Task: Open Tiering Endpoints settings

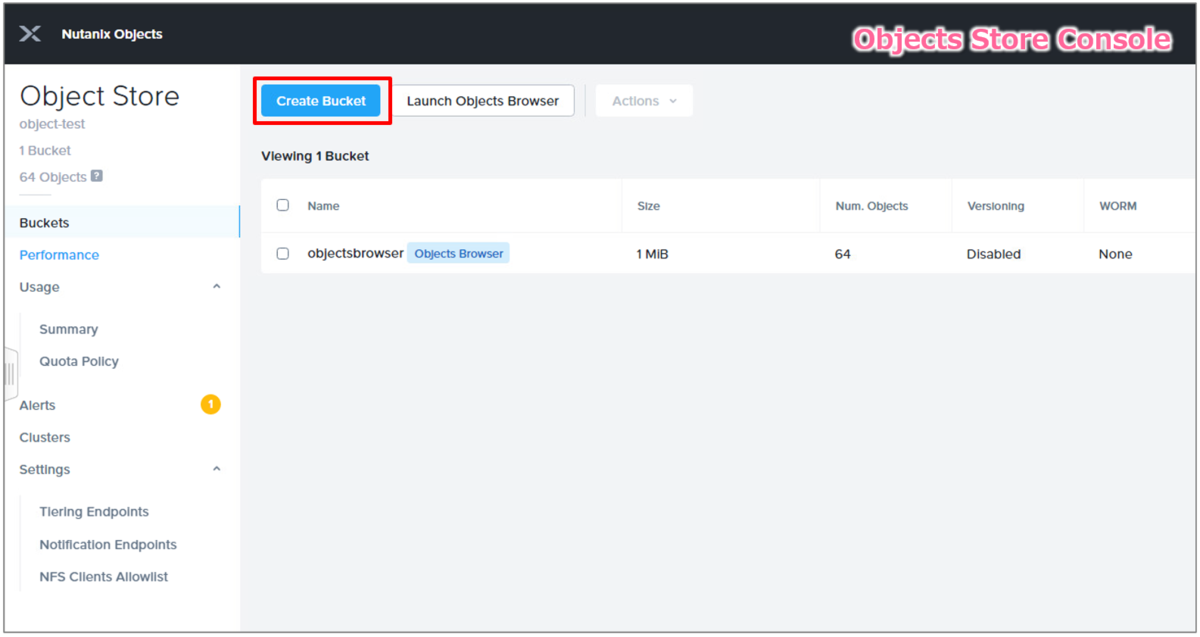Action: coord(94,512)
